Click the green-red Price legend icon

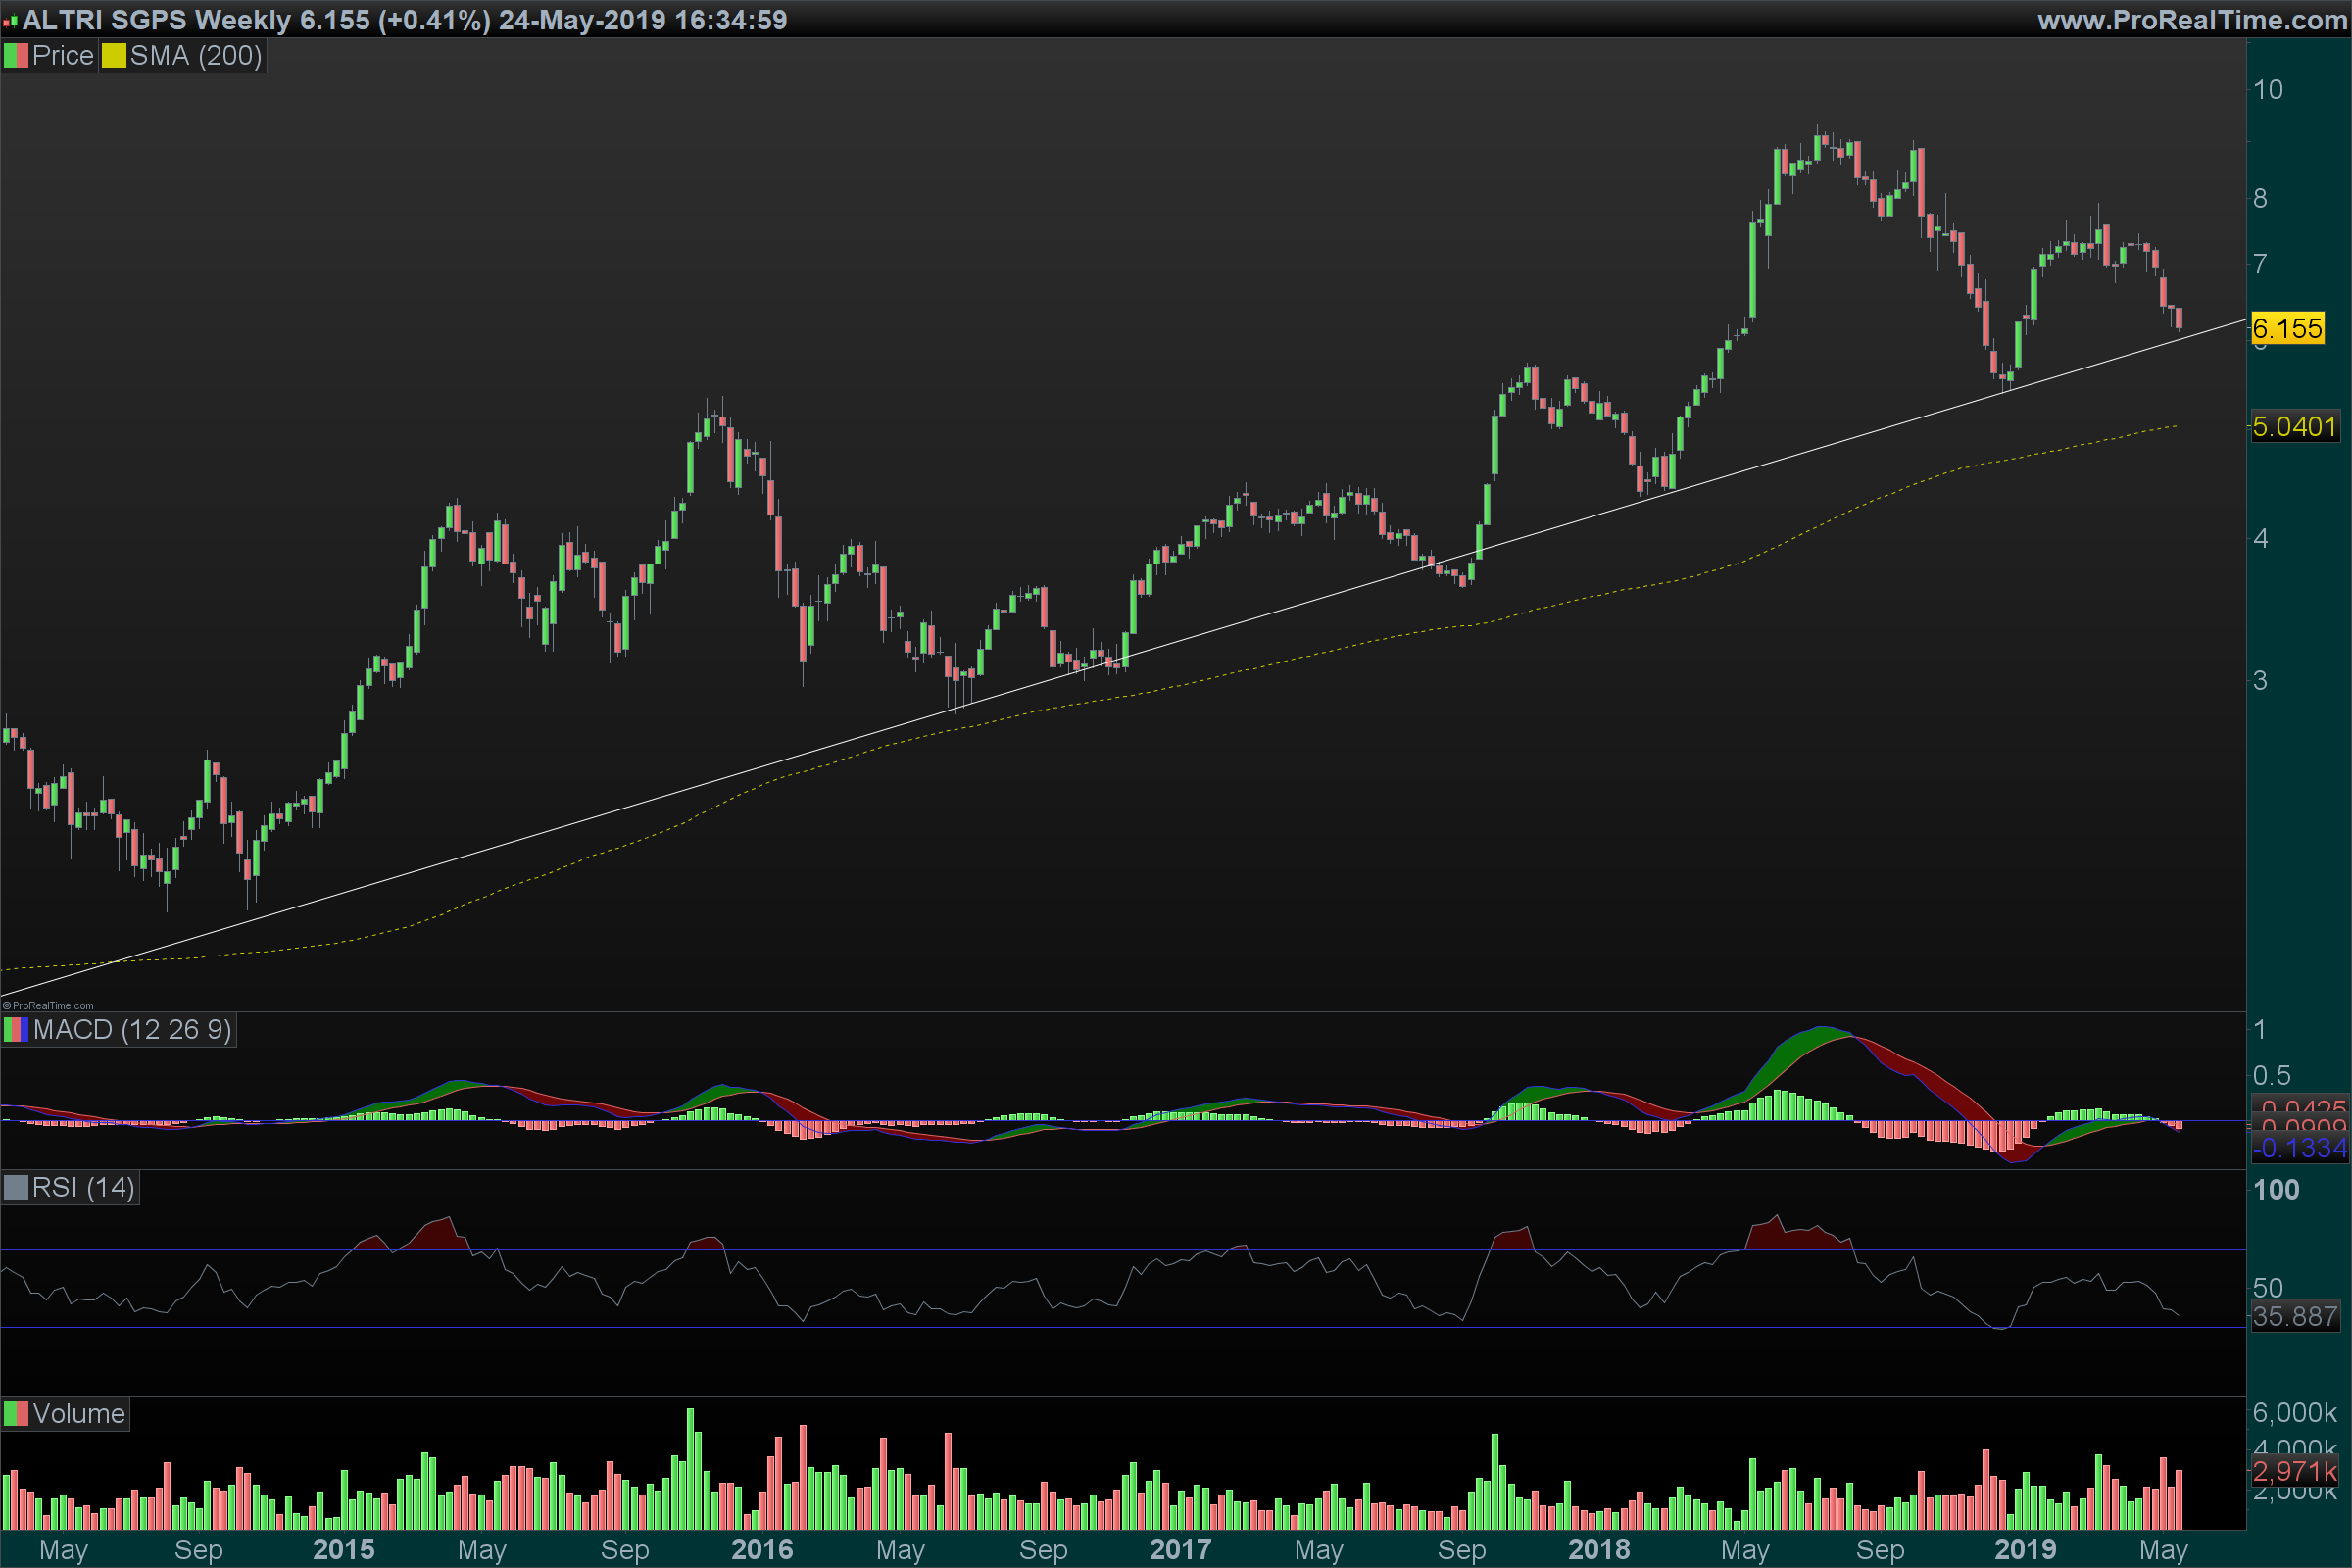pos(16,56)
